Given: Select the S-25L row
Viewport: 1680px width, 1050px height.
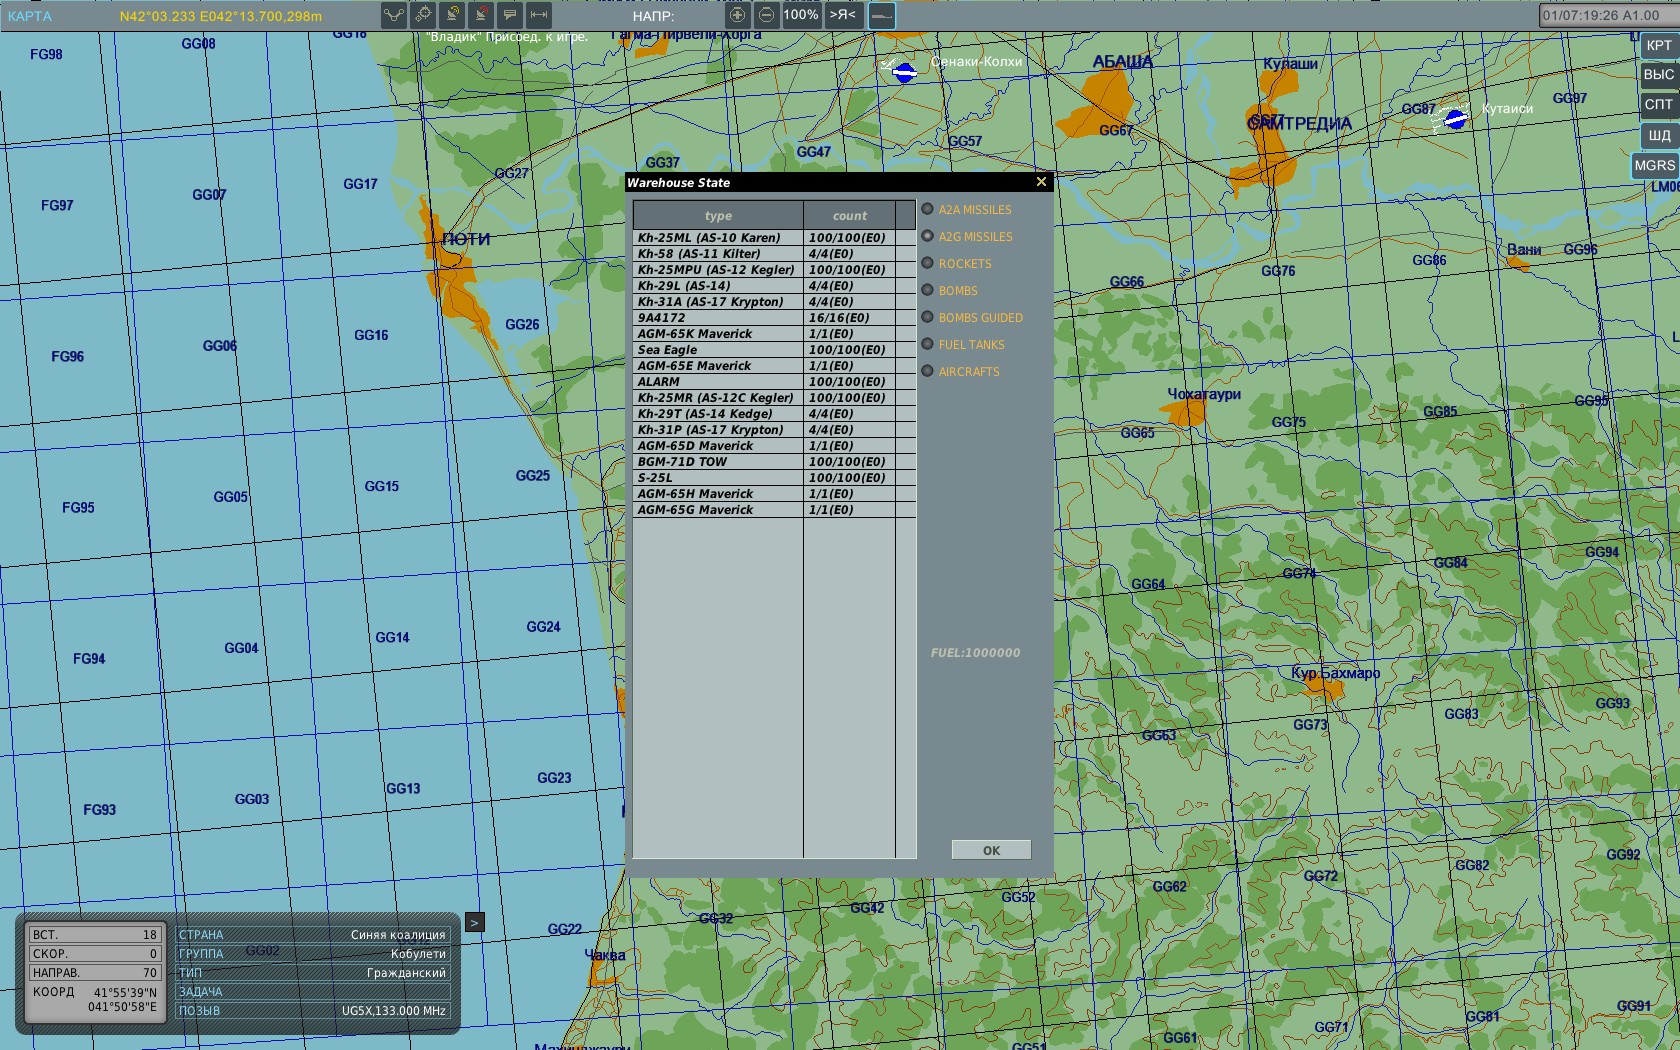Looking at the screenshot, I should tap(774, 478).
